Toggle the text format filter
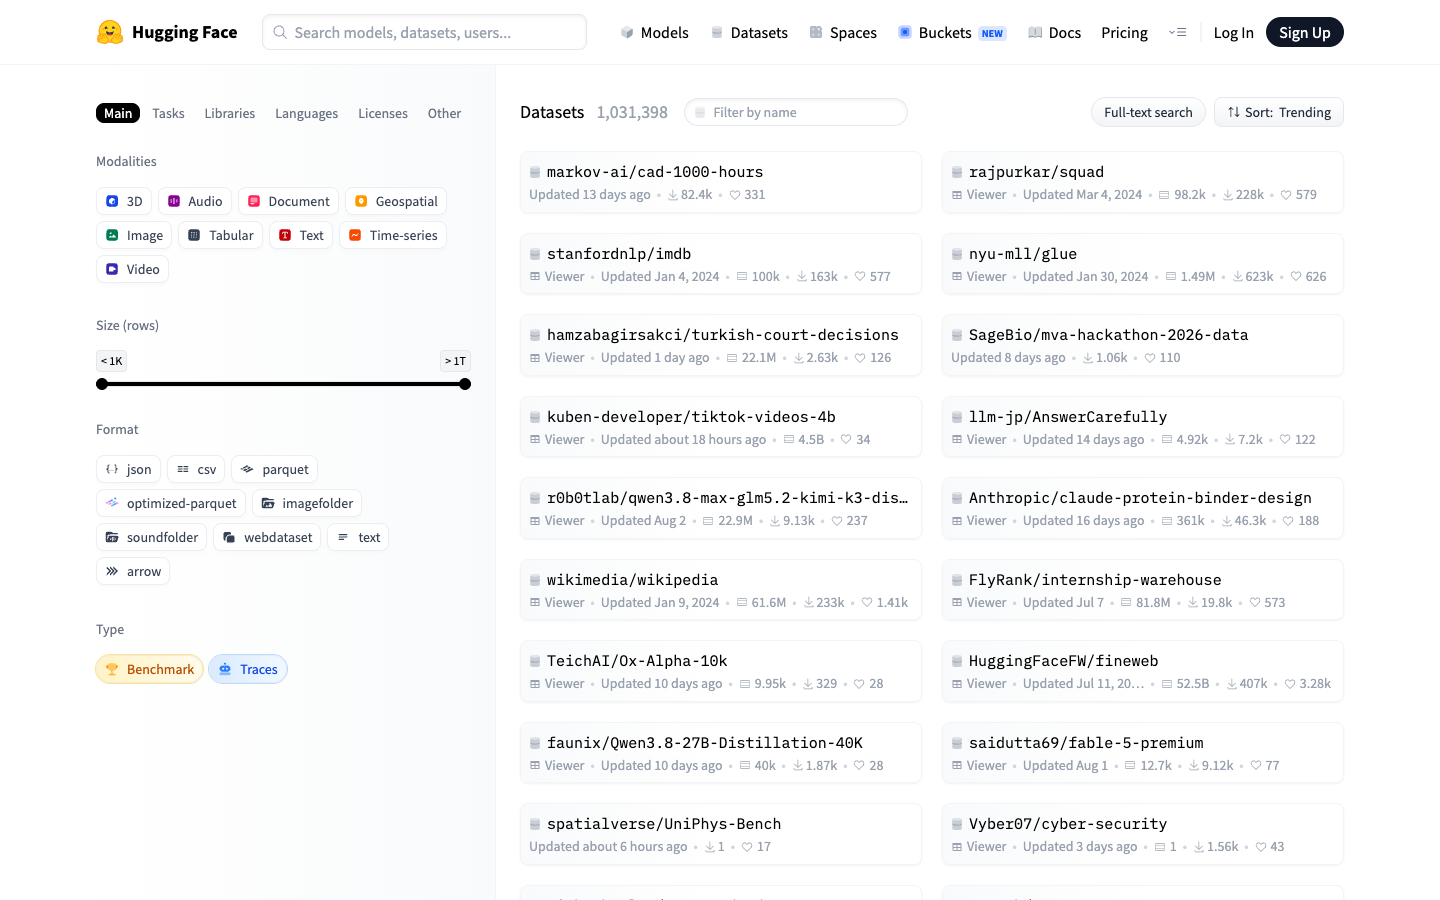This screenshot has height=900, width=1440. tap(358, 537)
